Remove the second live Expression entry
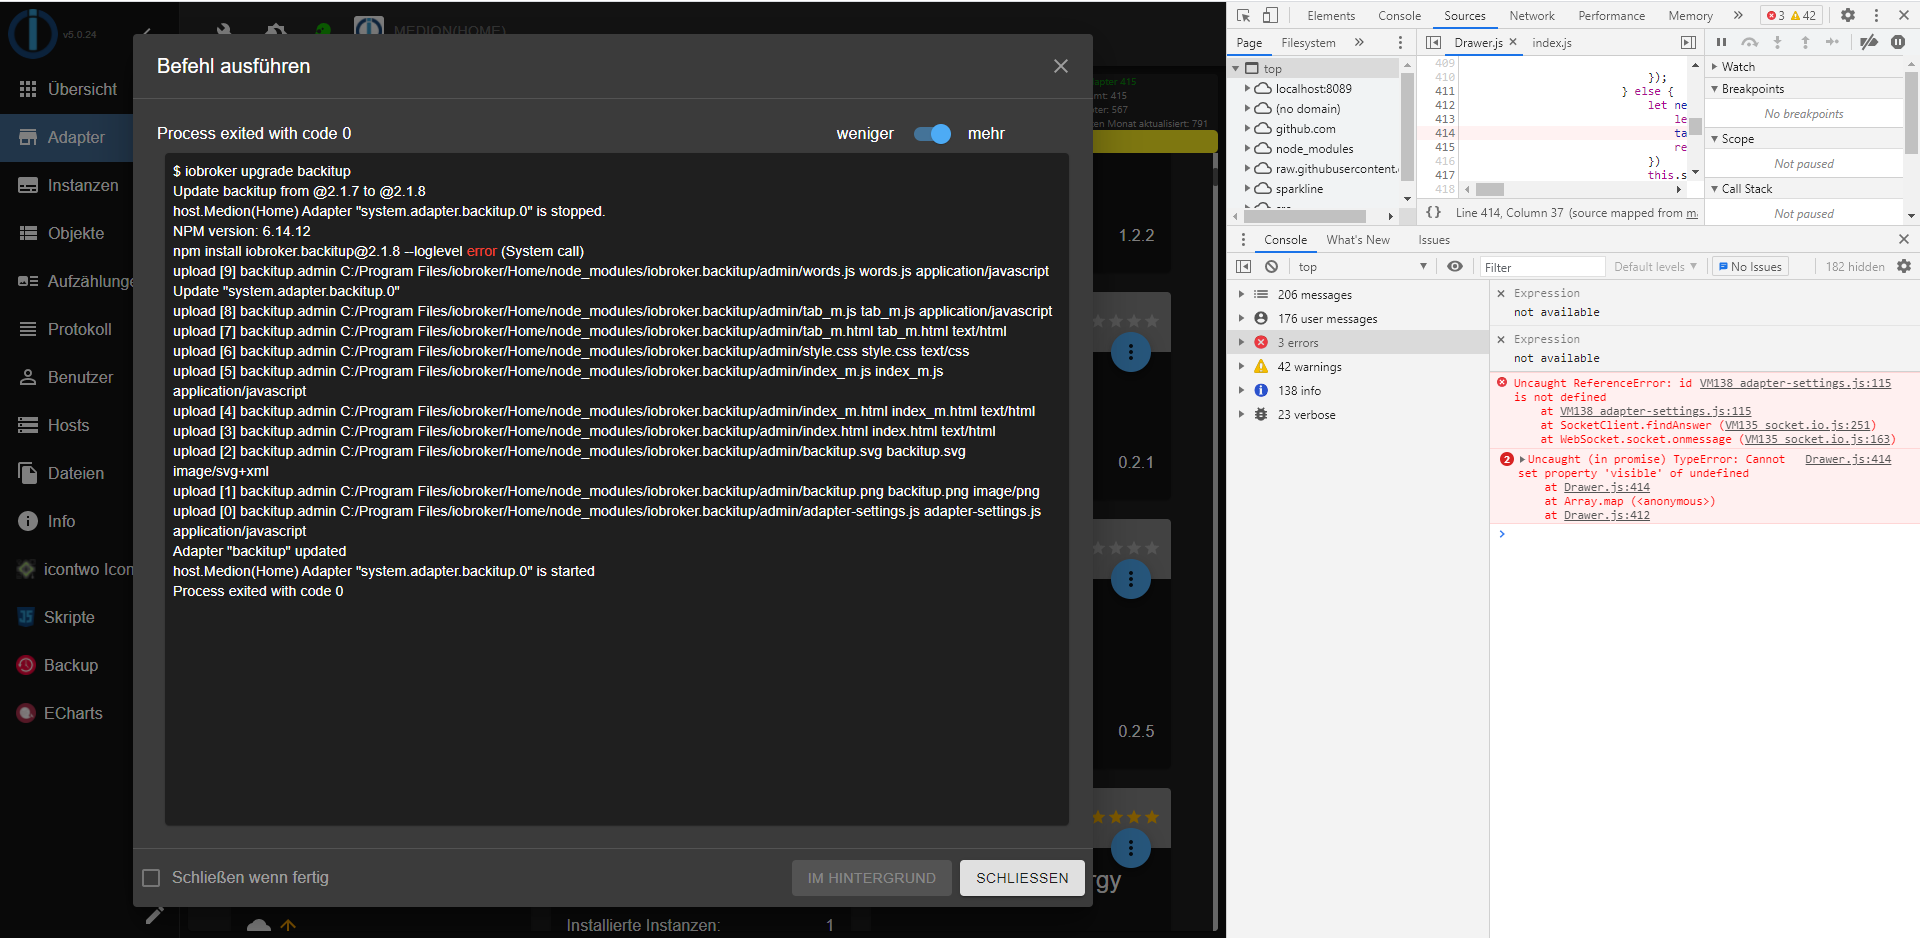 pos(1500,339)
